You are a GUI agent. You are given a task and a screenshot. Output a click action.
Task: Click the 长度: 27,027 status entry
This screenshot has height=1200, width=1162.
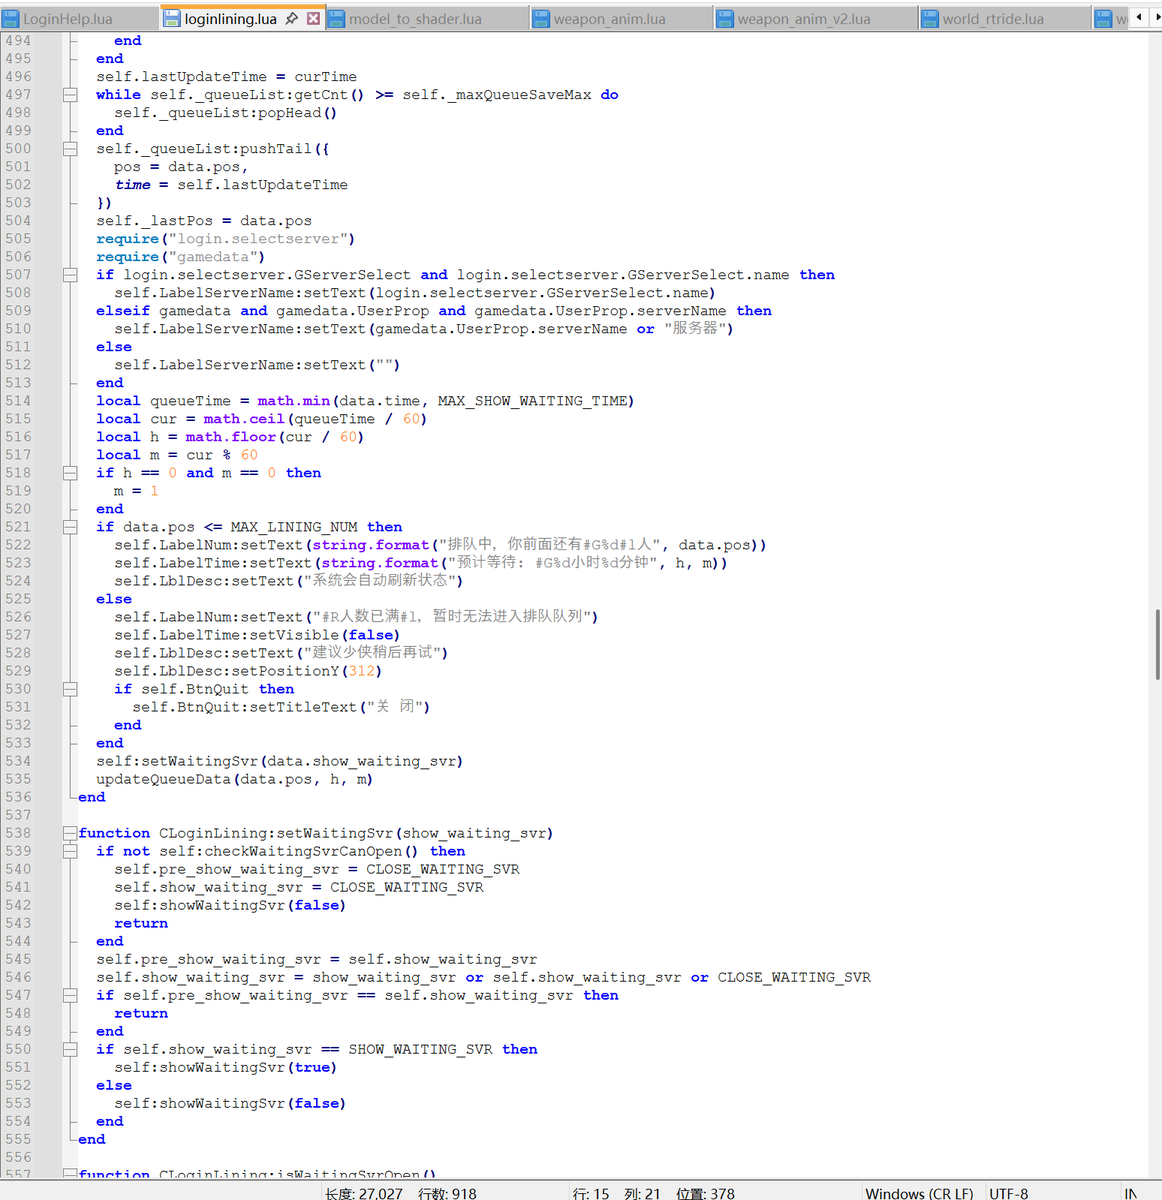coord(364,1193)
